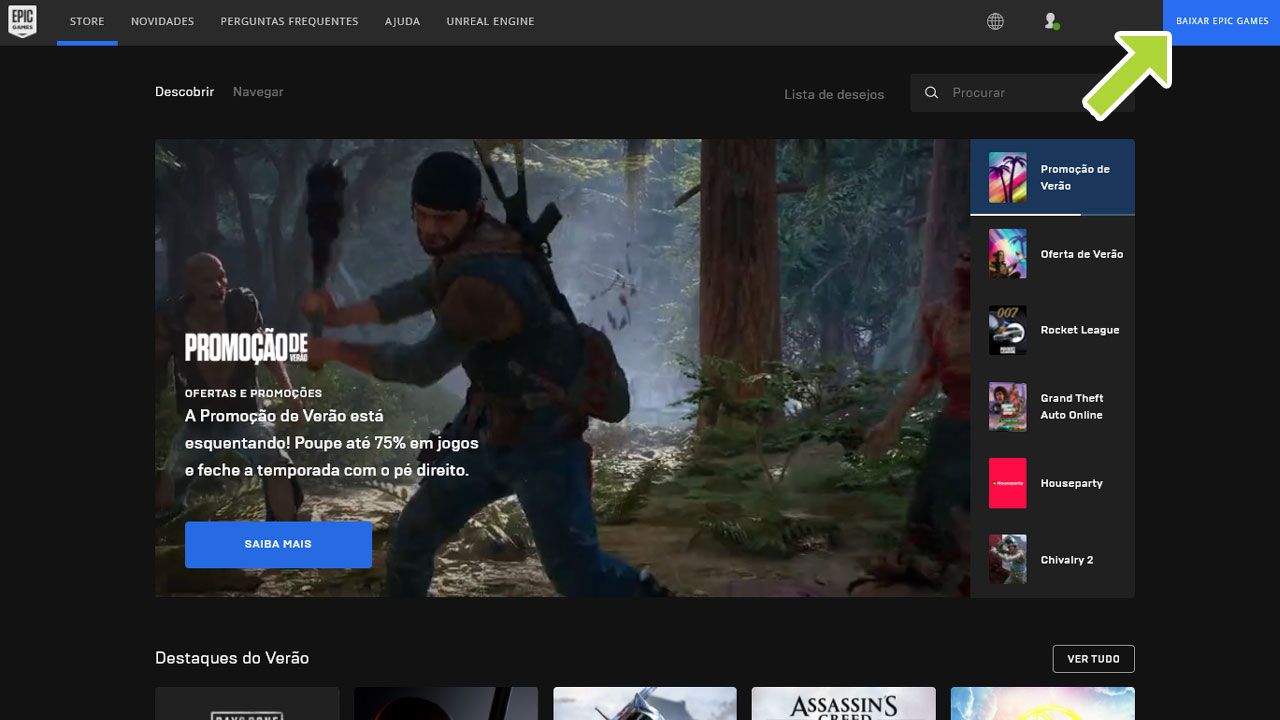
Task: Select Rocket League carousel item
Action: click(1052, 330)
